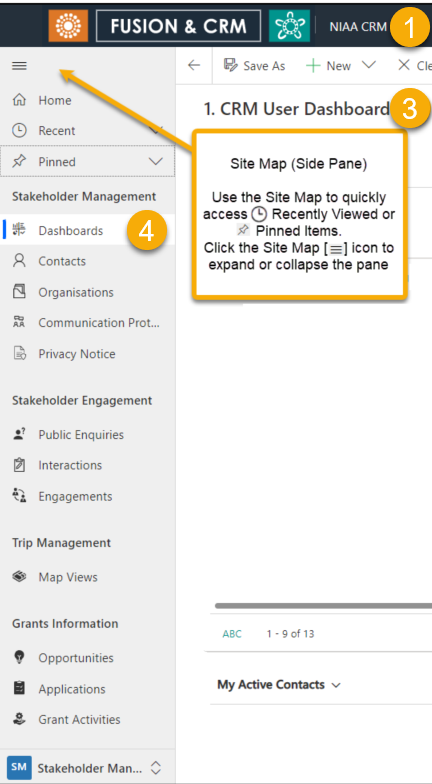Click the ABC alphabet filter link
Screen dimensions: 432x784
(232, 634)
